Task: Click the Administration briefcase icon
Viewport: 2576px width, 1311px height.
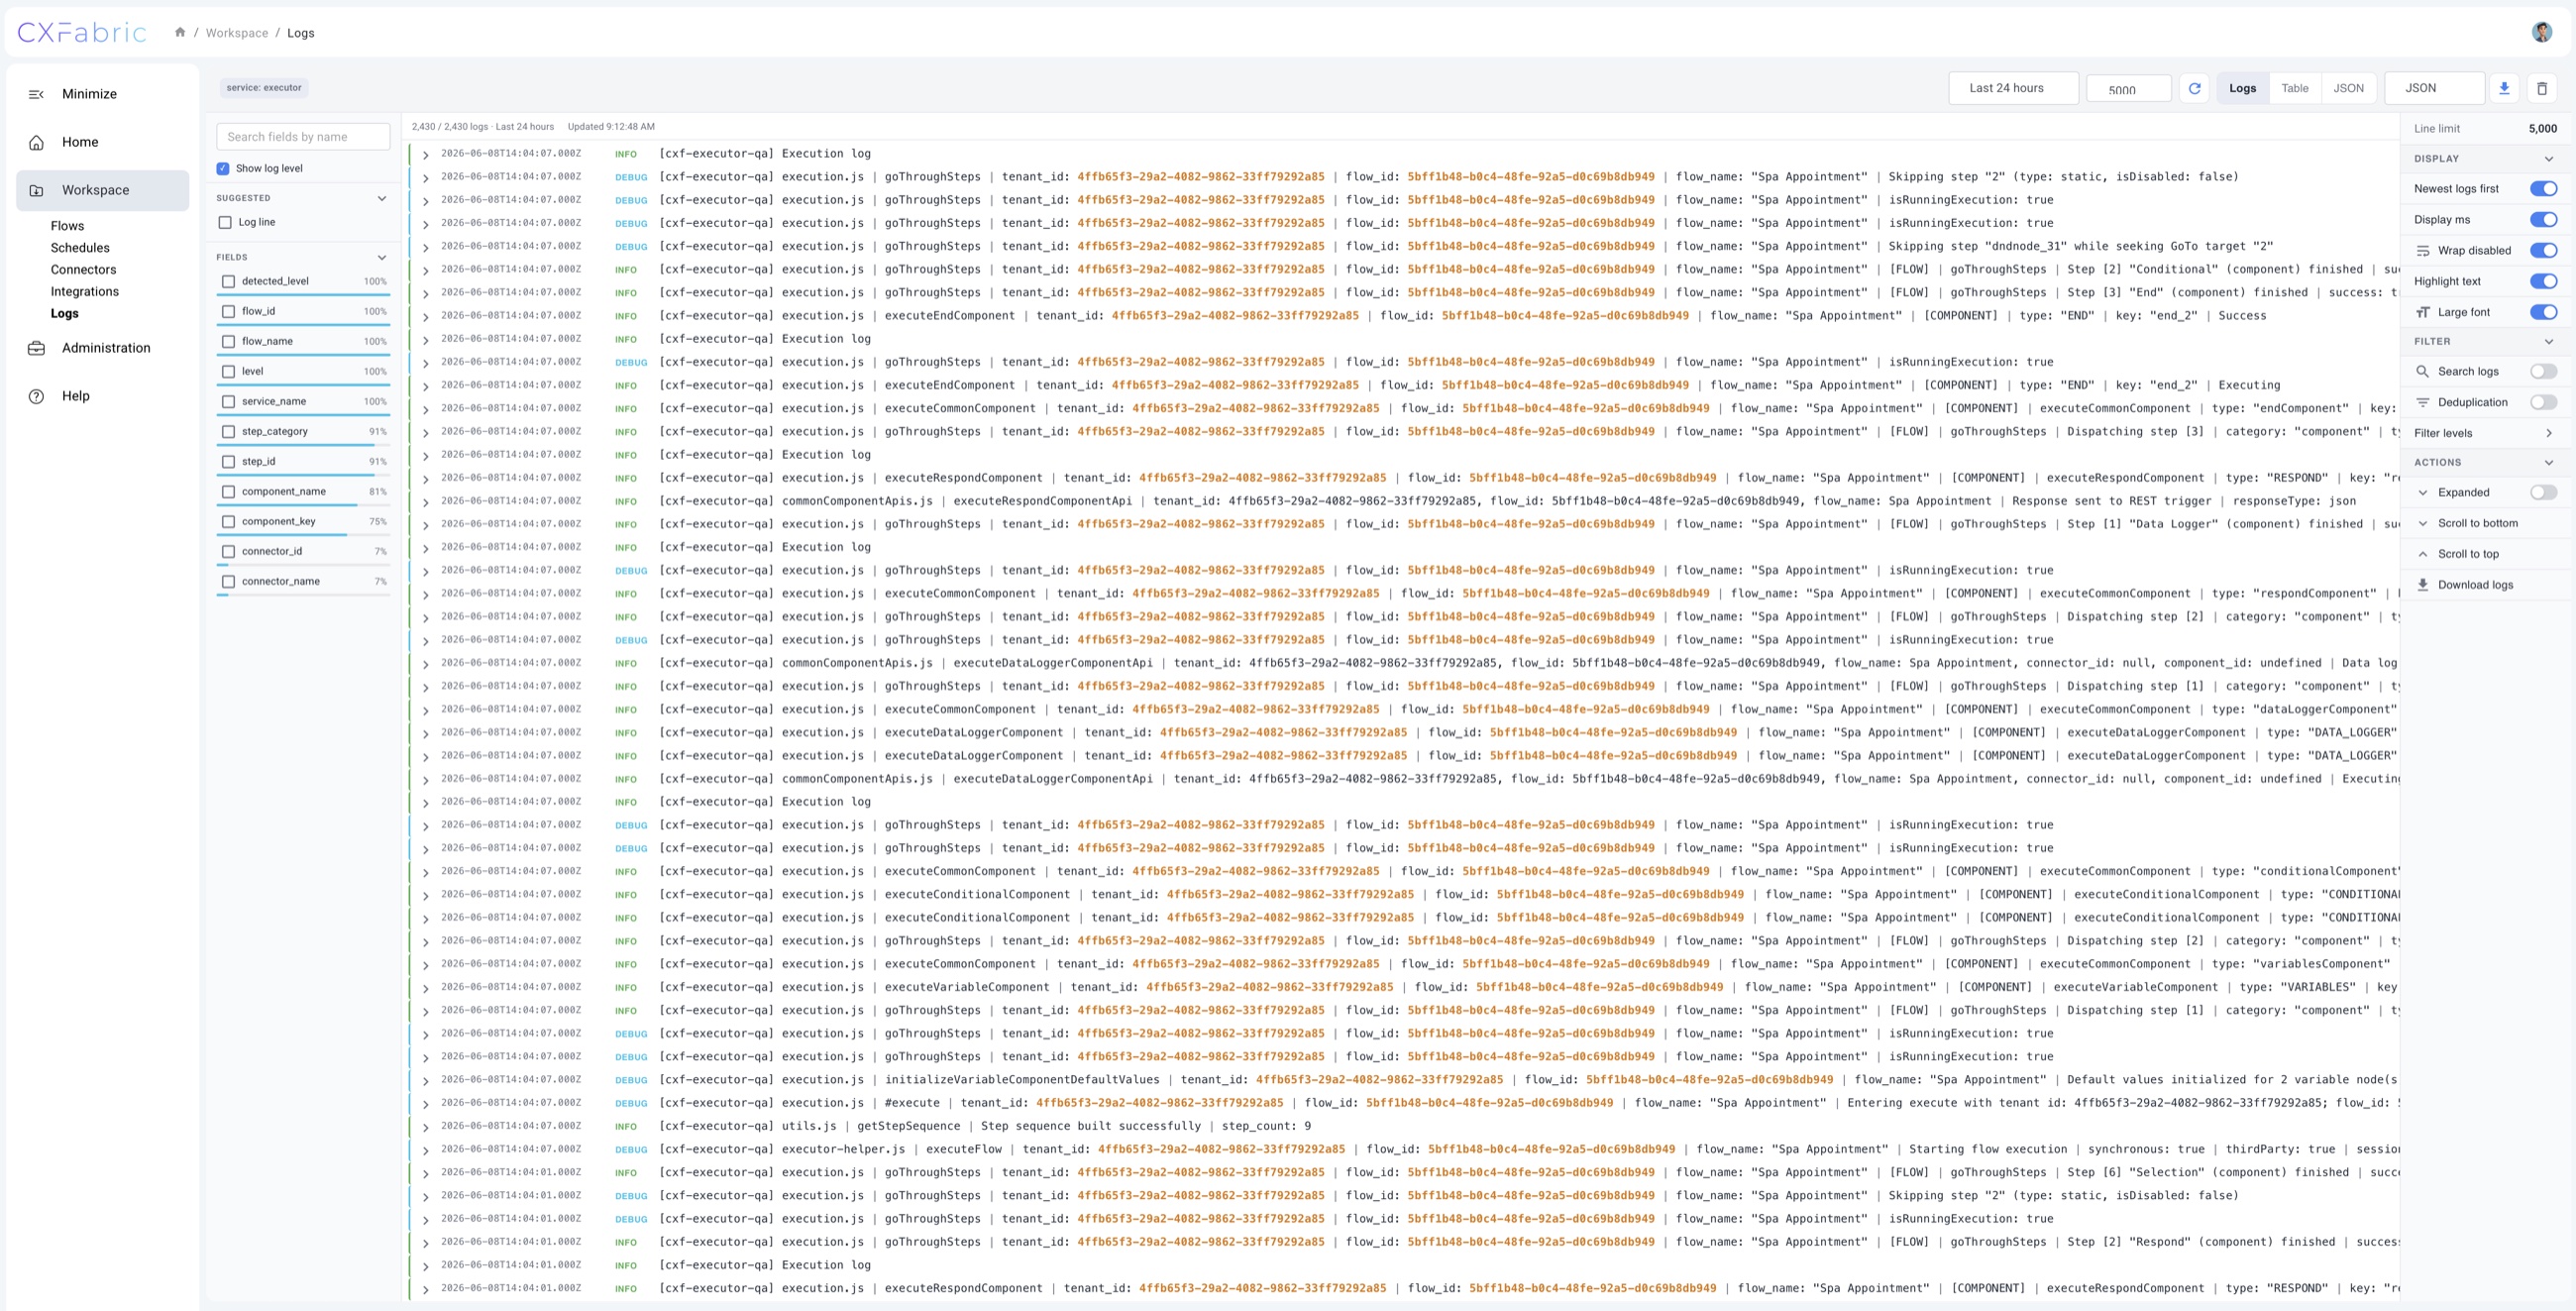Action: (36, 348)
